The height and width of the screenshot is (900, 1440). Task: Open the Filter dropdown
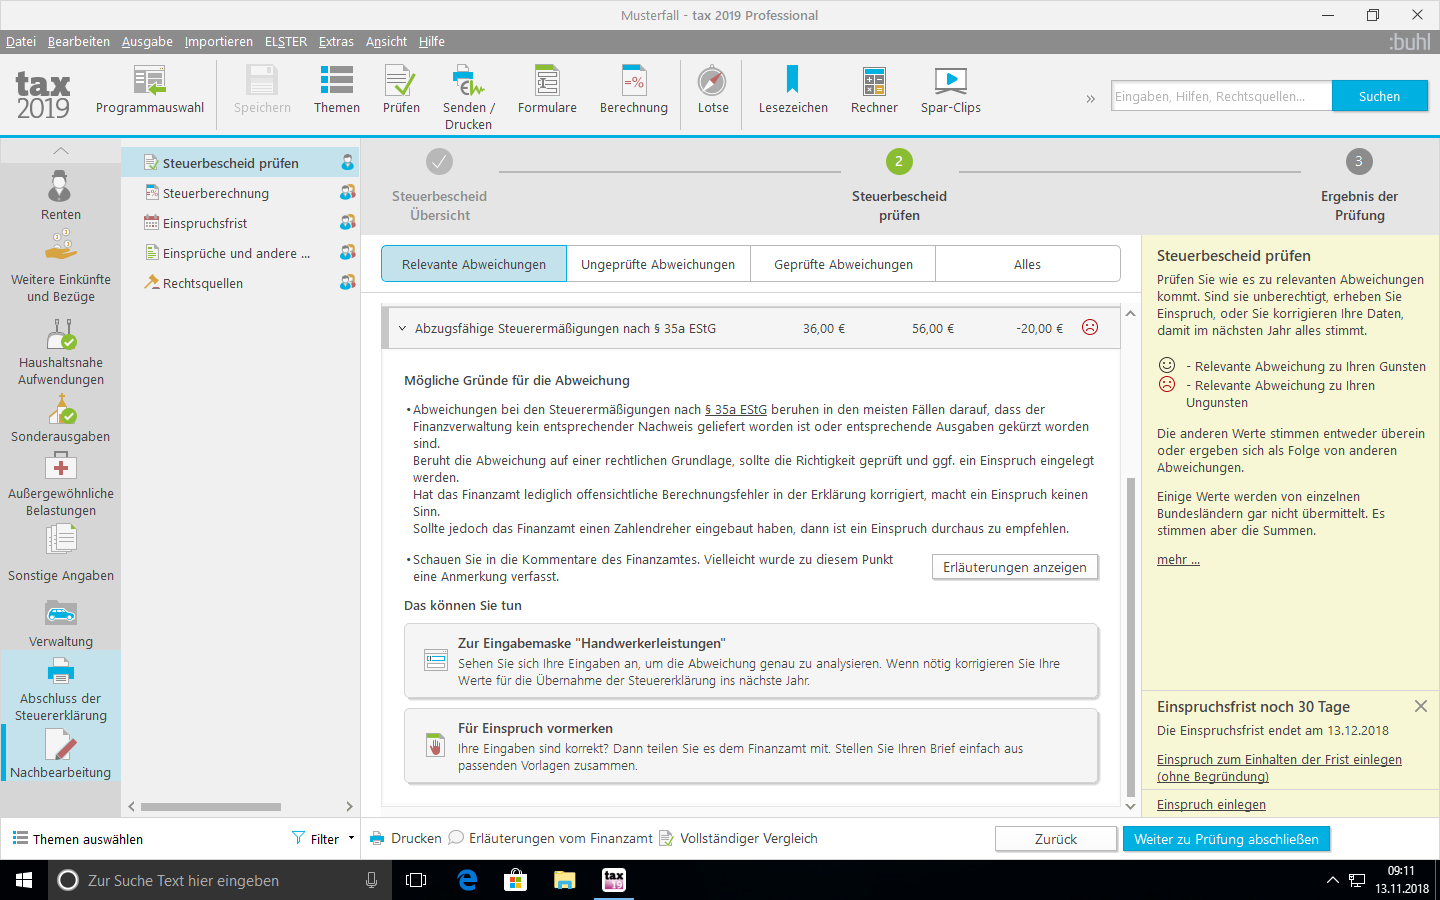pos(324,839)
